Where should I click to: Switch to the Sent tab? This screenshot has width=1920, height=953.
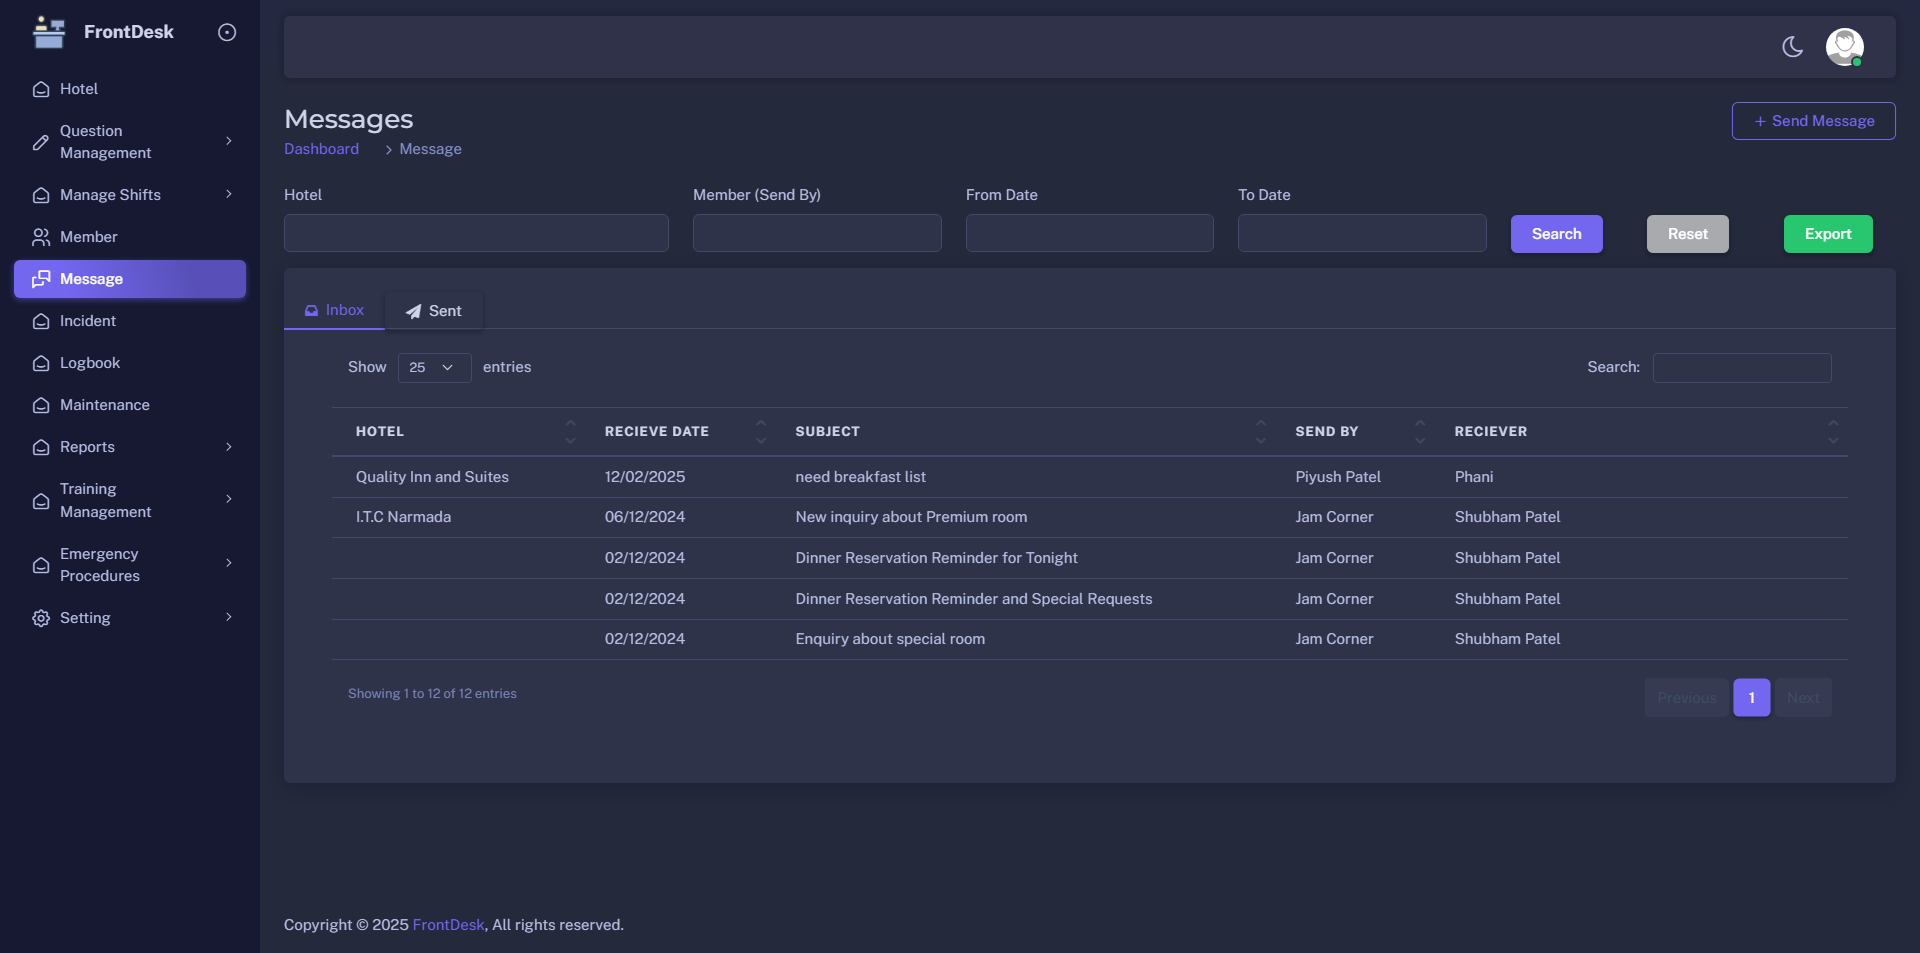click(434, 311)
